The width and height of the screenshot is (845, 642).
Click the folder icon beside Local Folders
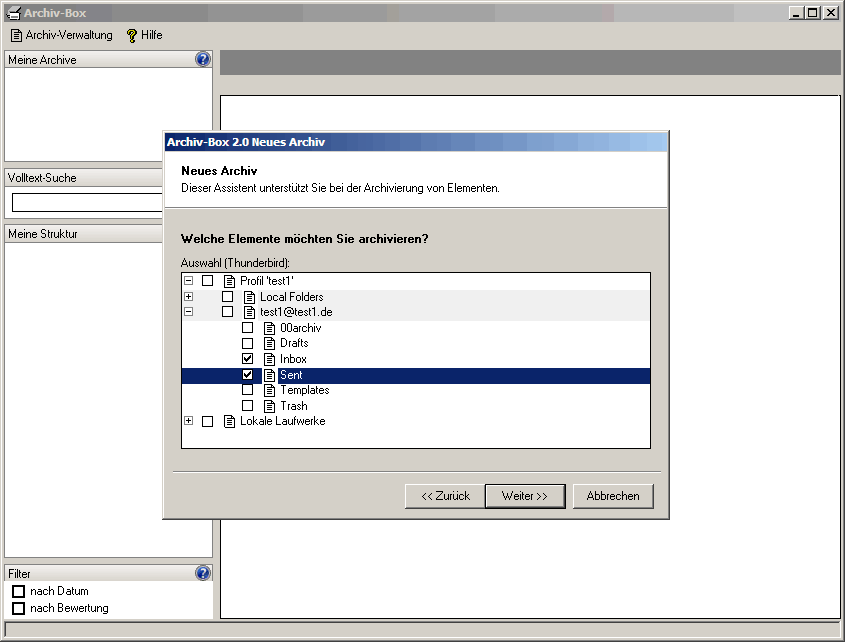coord(249,297)
